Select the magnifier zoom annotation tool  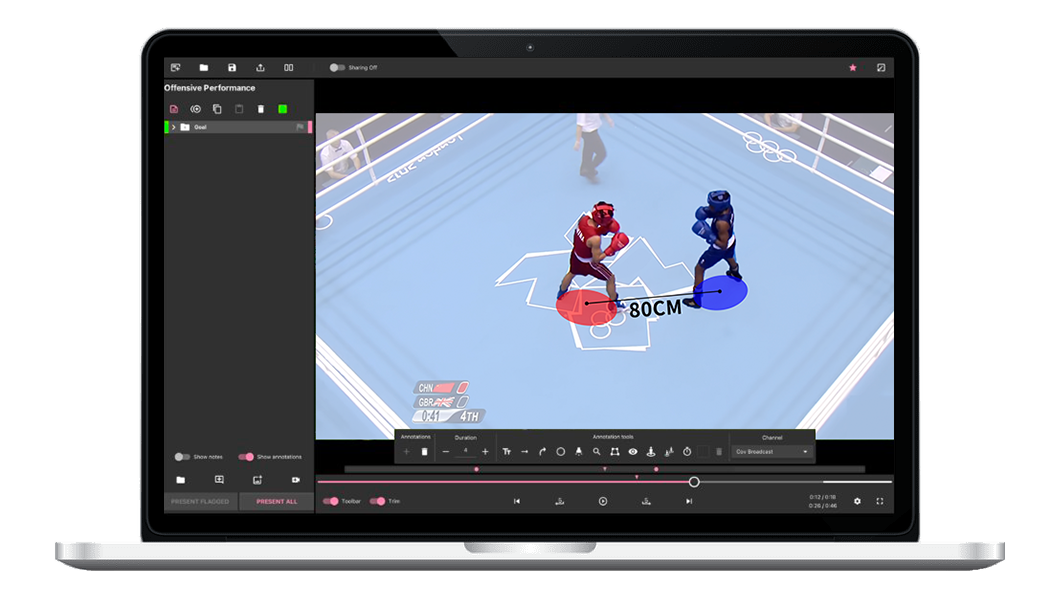(x=597, y=452)
